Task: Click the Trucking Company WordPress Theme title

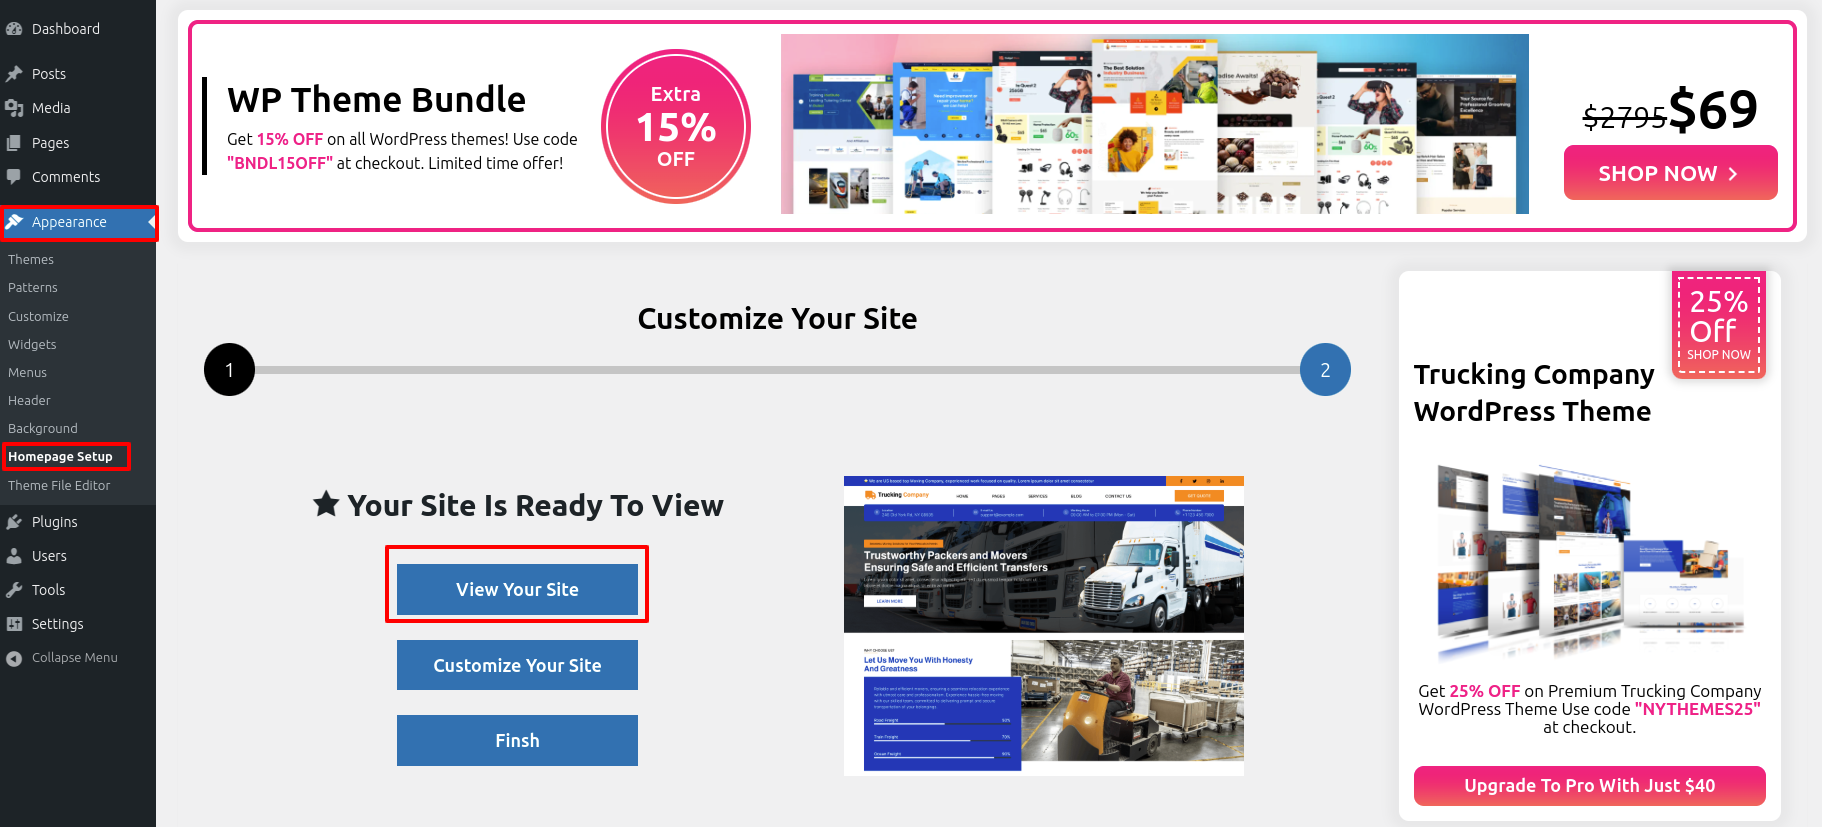Action: (x=1534, y=393)
